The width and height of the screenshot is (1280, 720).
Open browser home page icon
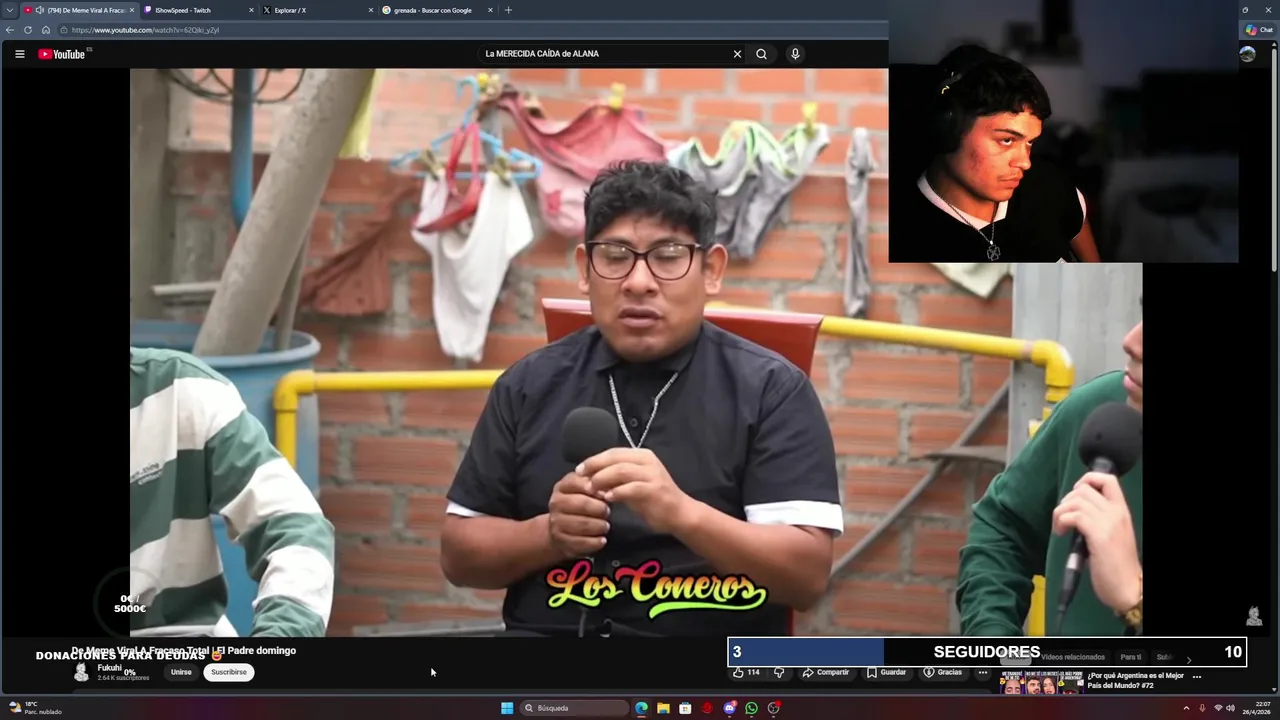coord(45,30)
